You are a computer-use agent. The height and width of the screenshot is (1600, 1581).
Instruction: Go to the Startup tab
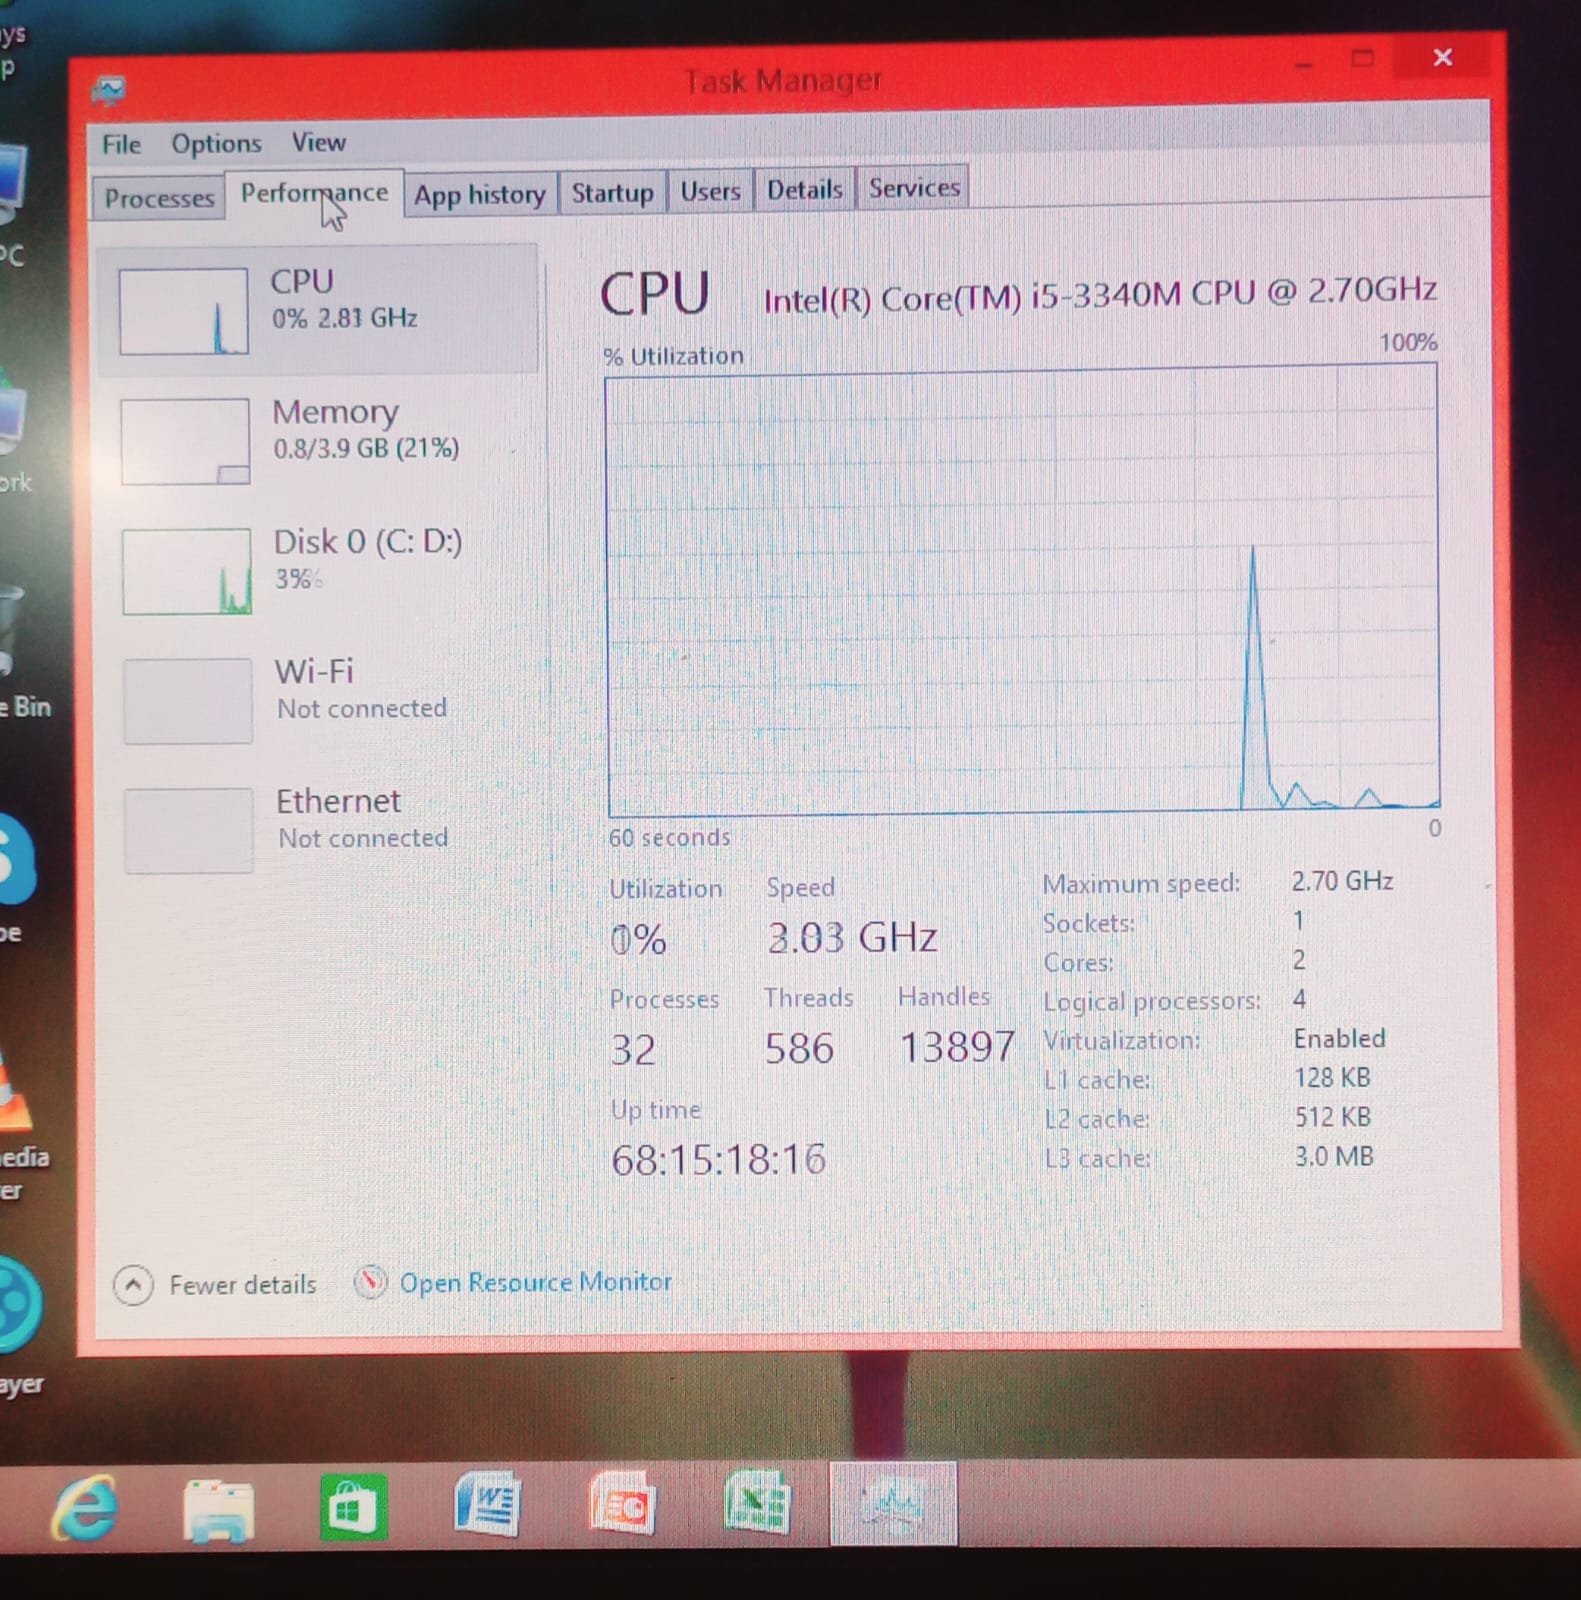[612, 192]
